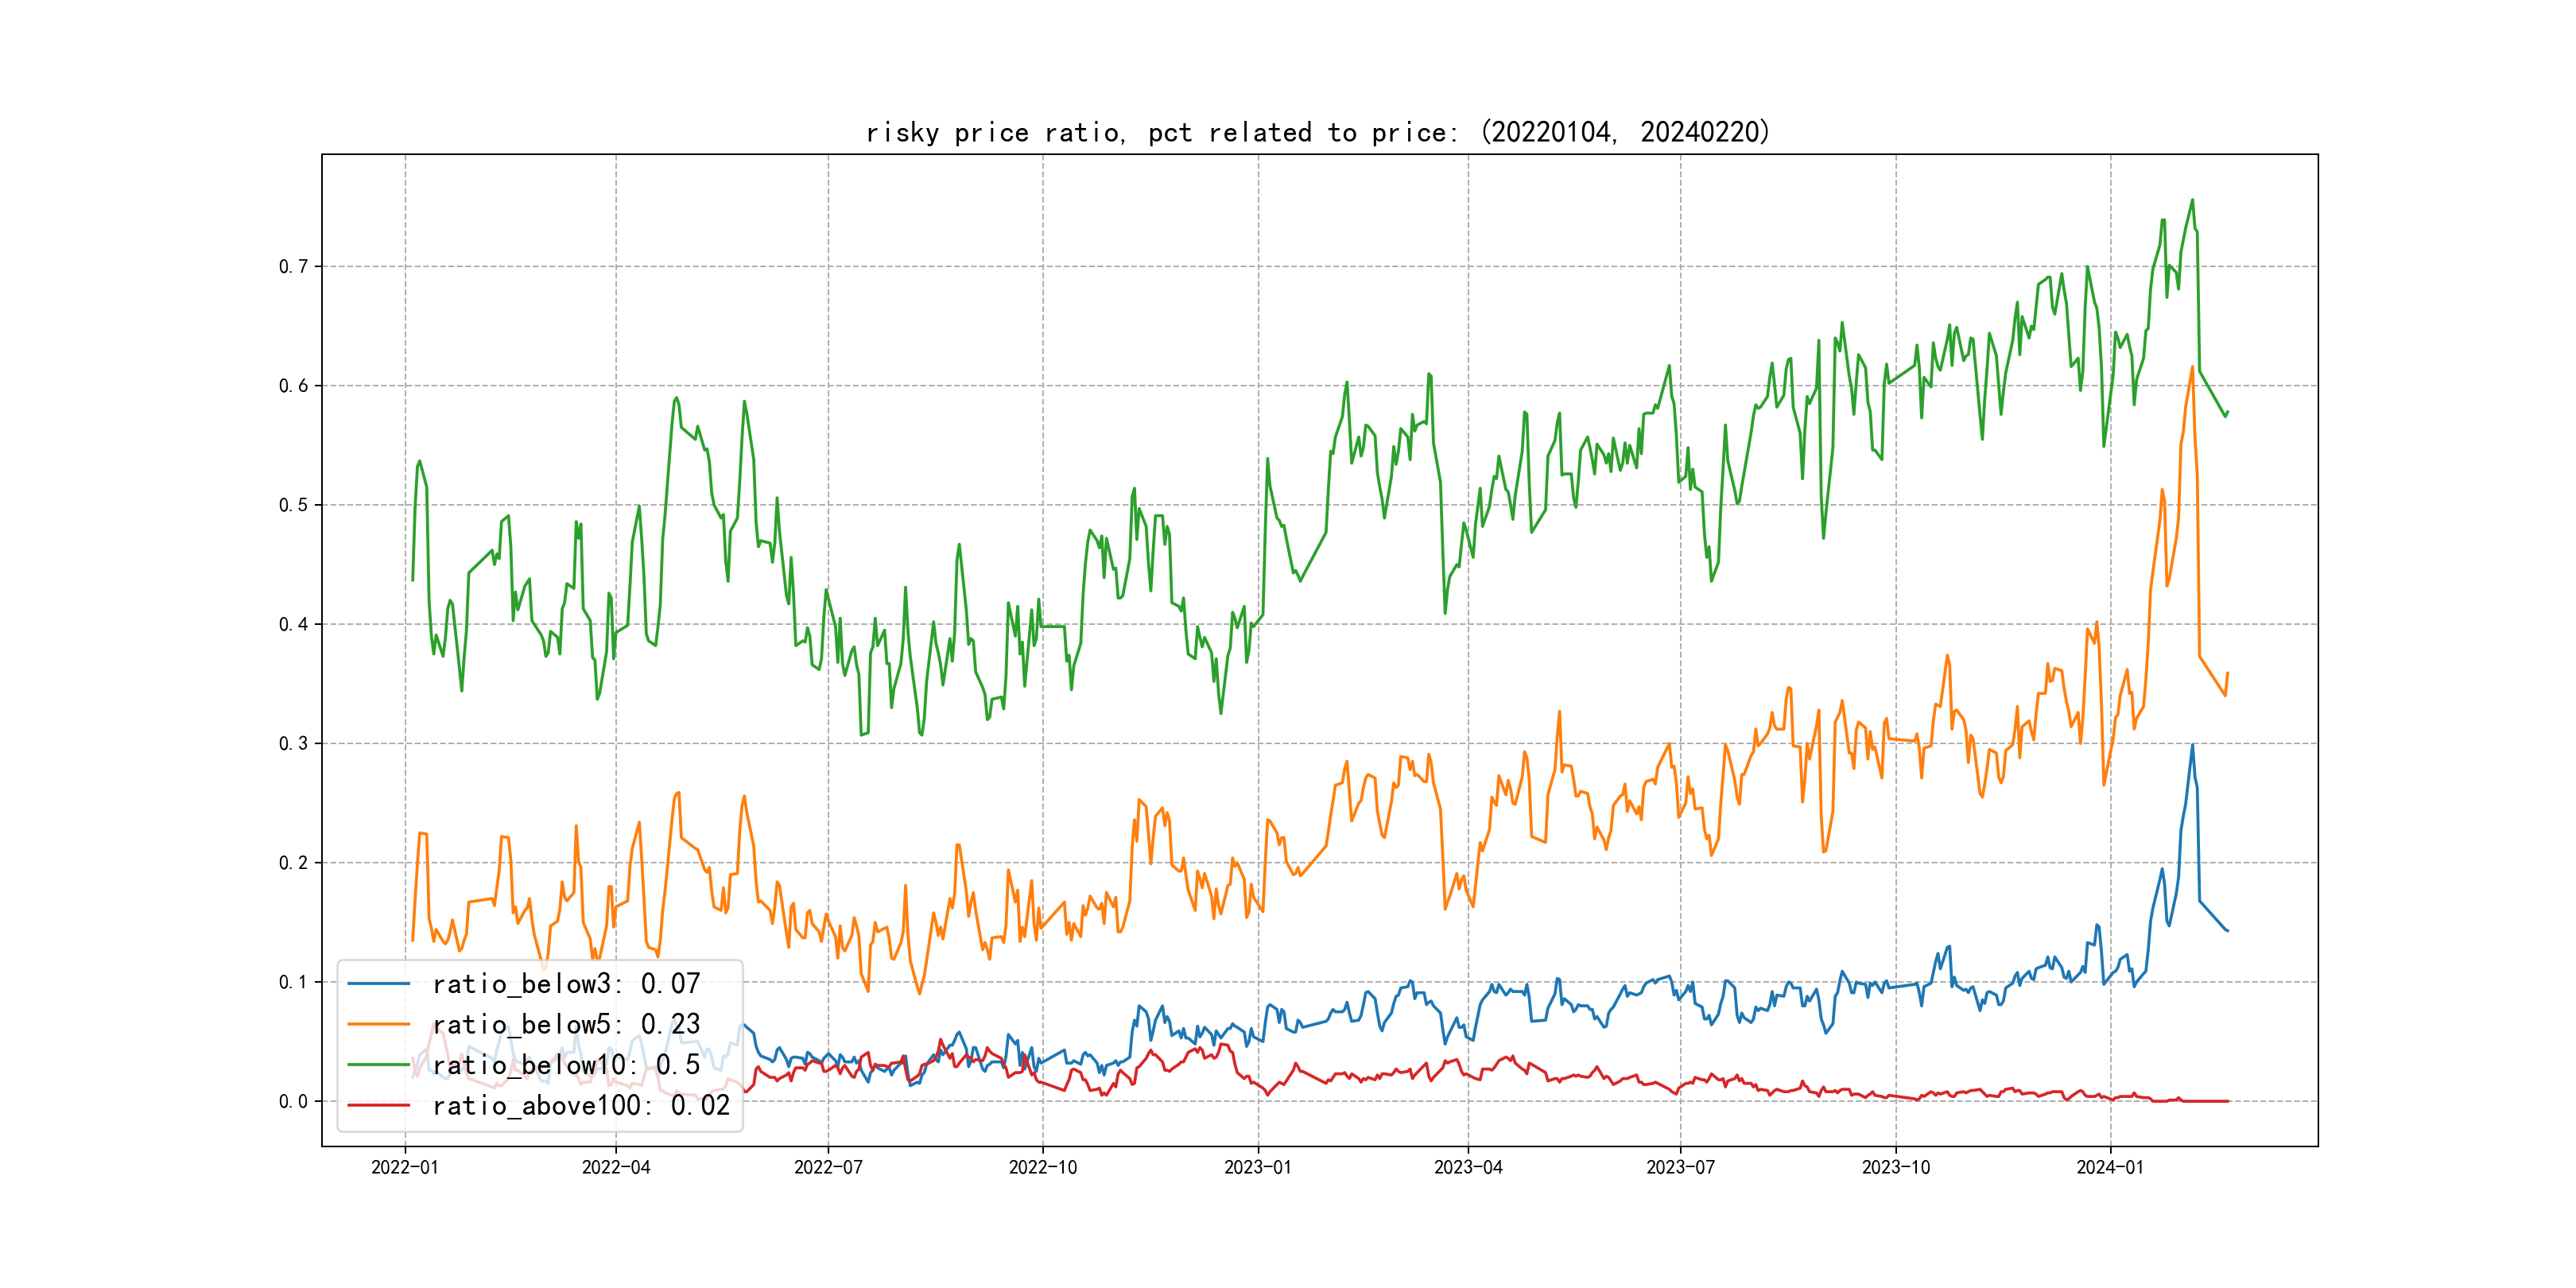Image resolution: width=2576 pixels, height=1288 pixels.
Task: Click the 2022-04 x-axis tick label
Action: coord(616,1167)
